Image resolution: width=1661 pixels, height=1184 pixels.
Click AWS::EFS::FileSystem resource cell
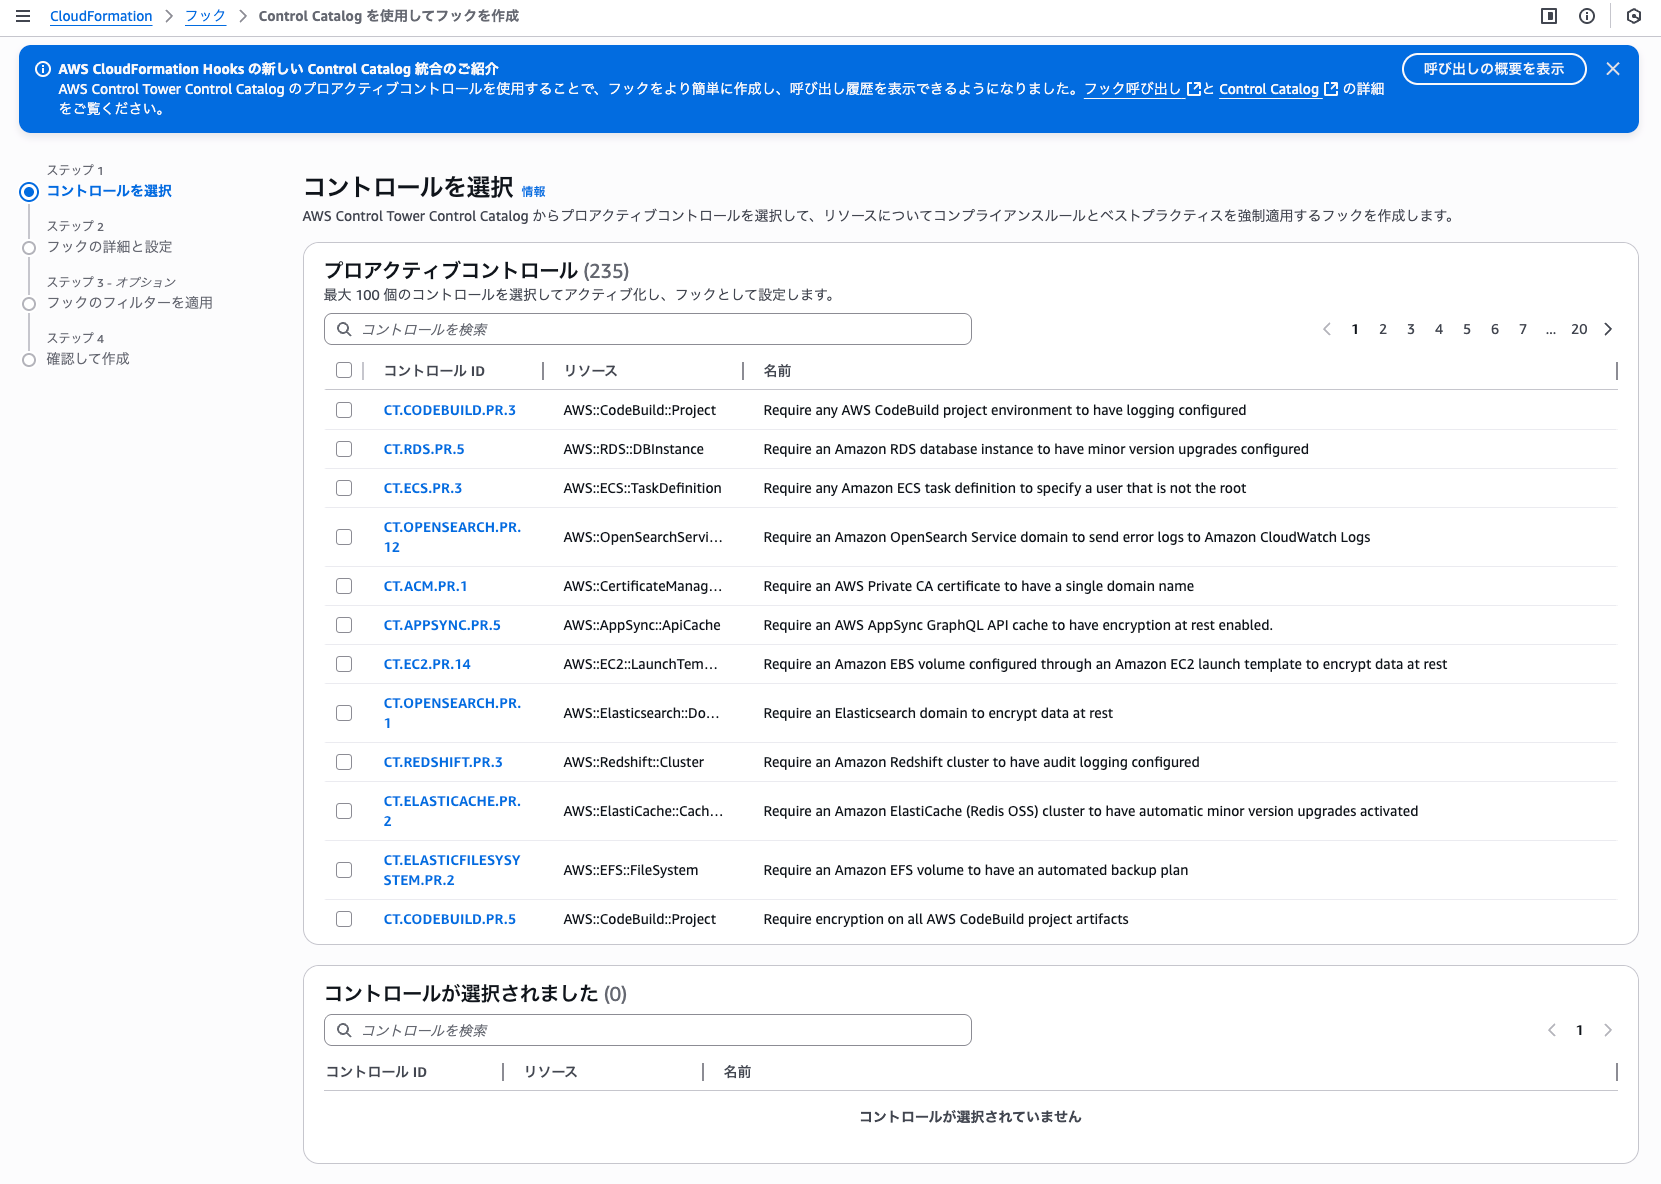point(630,870)
